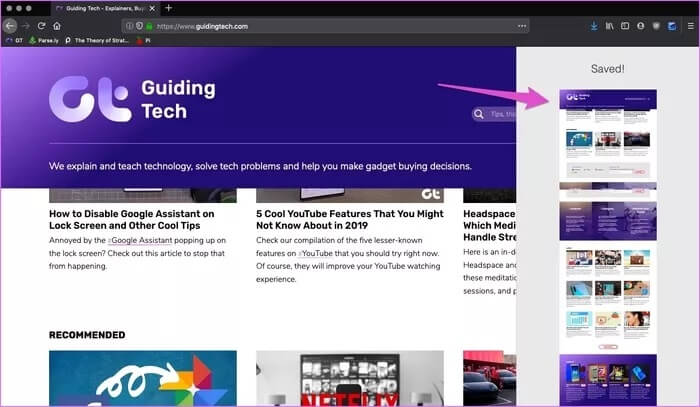Open the Netflix recommended thumbnail
Viewport: 700px width, 407px height.
click(350, 378)
